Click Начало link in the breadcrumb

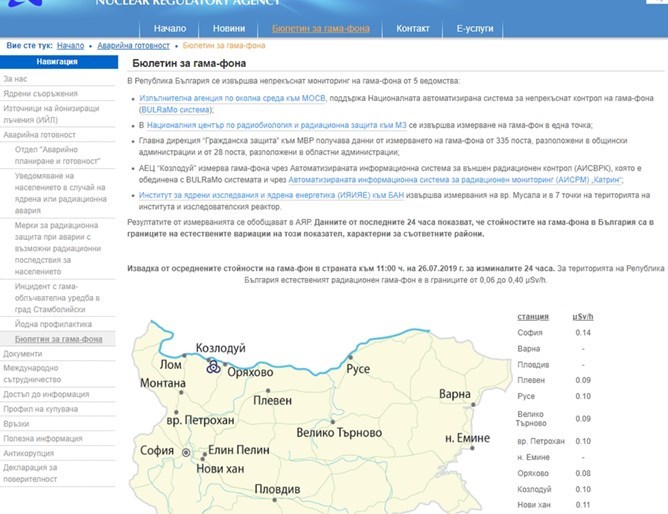click(x=70, y=46)
